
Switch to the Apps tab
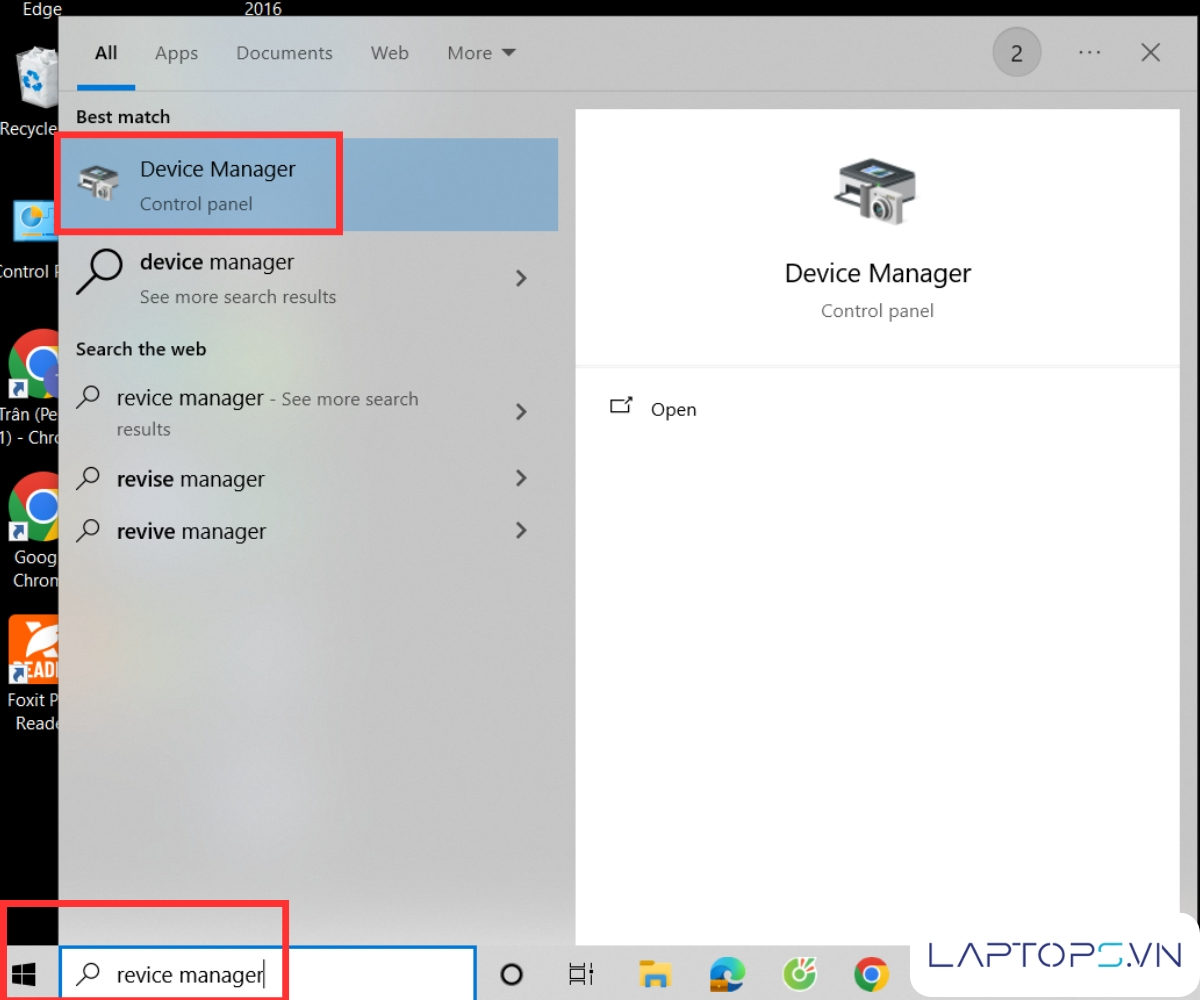pos(176,53)
